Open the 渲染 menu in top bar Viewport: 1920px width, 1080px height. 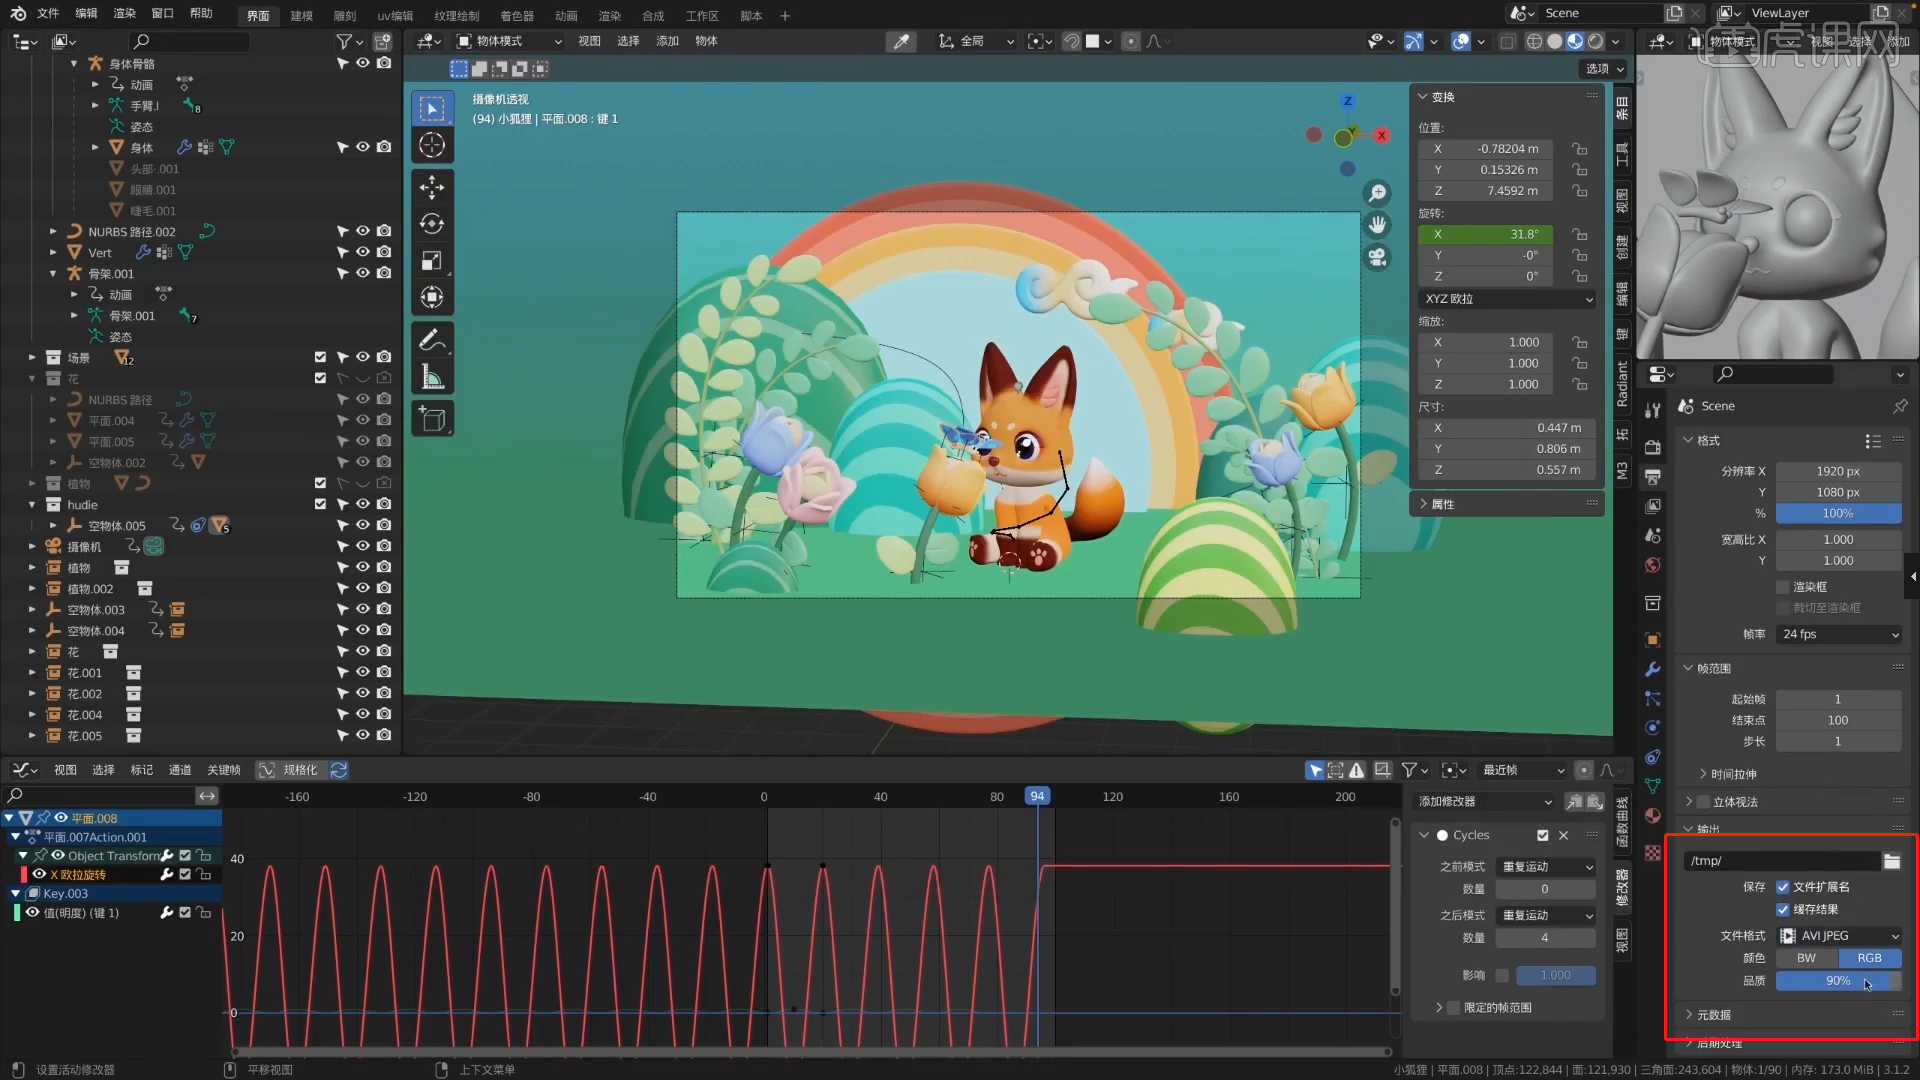point(124,13)
